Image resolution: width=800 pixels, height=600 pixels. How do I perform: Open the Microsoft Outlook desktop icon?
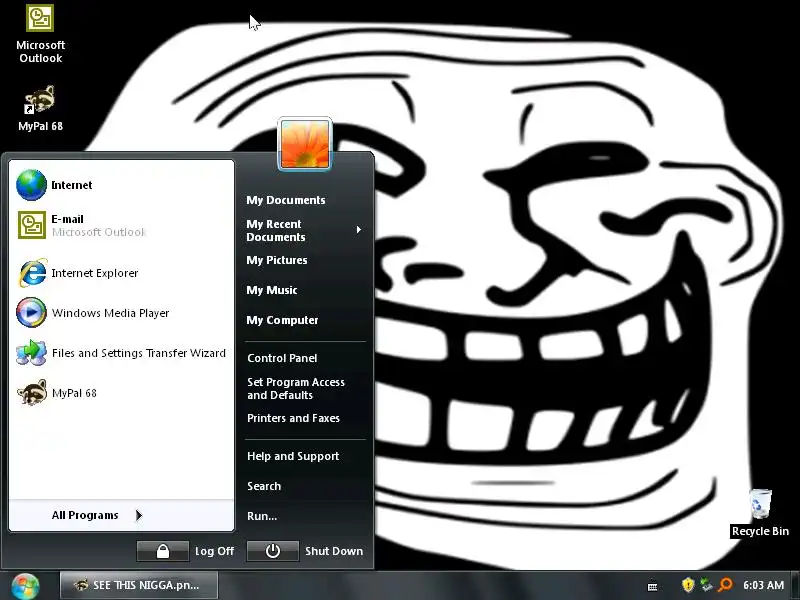point(40,34)
